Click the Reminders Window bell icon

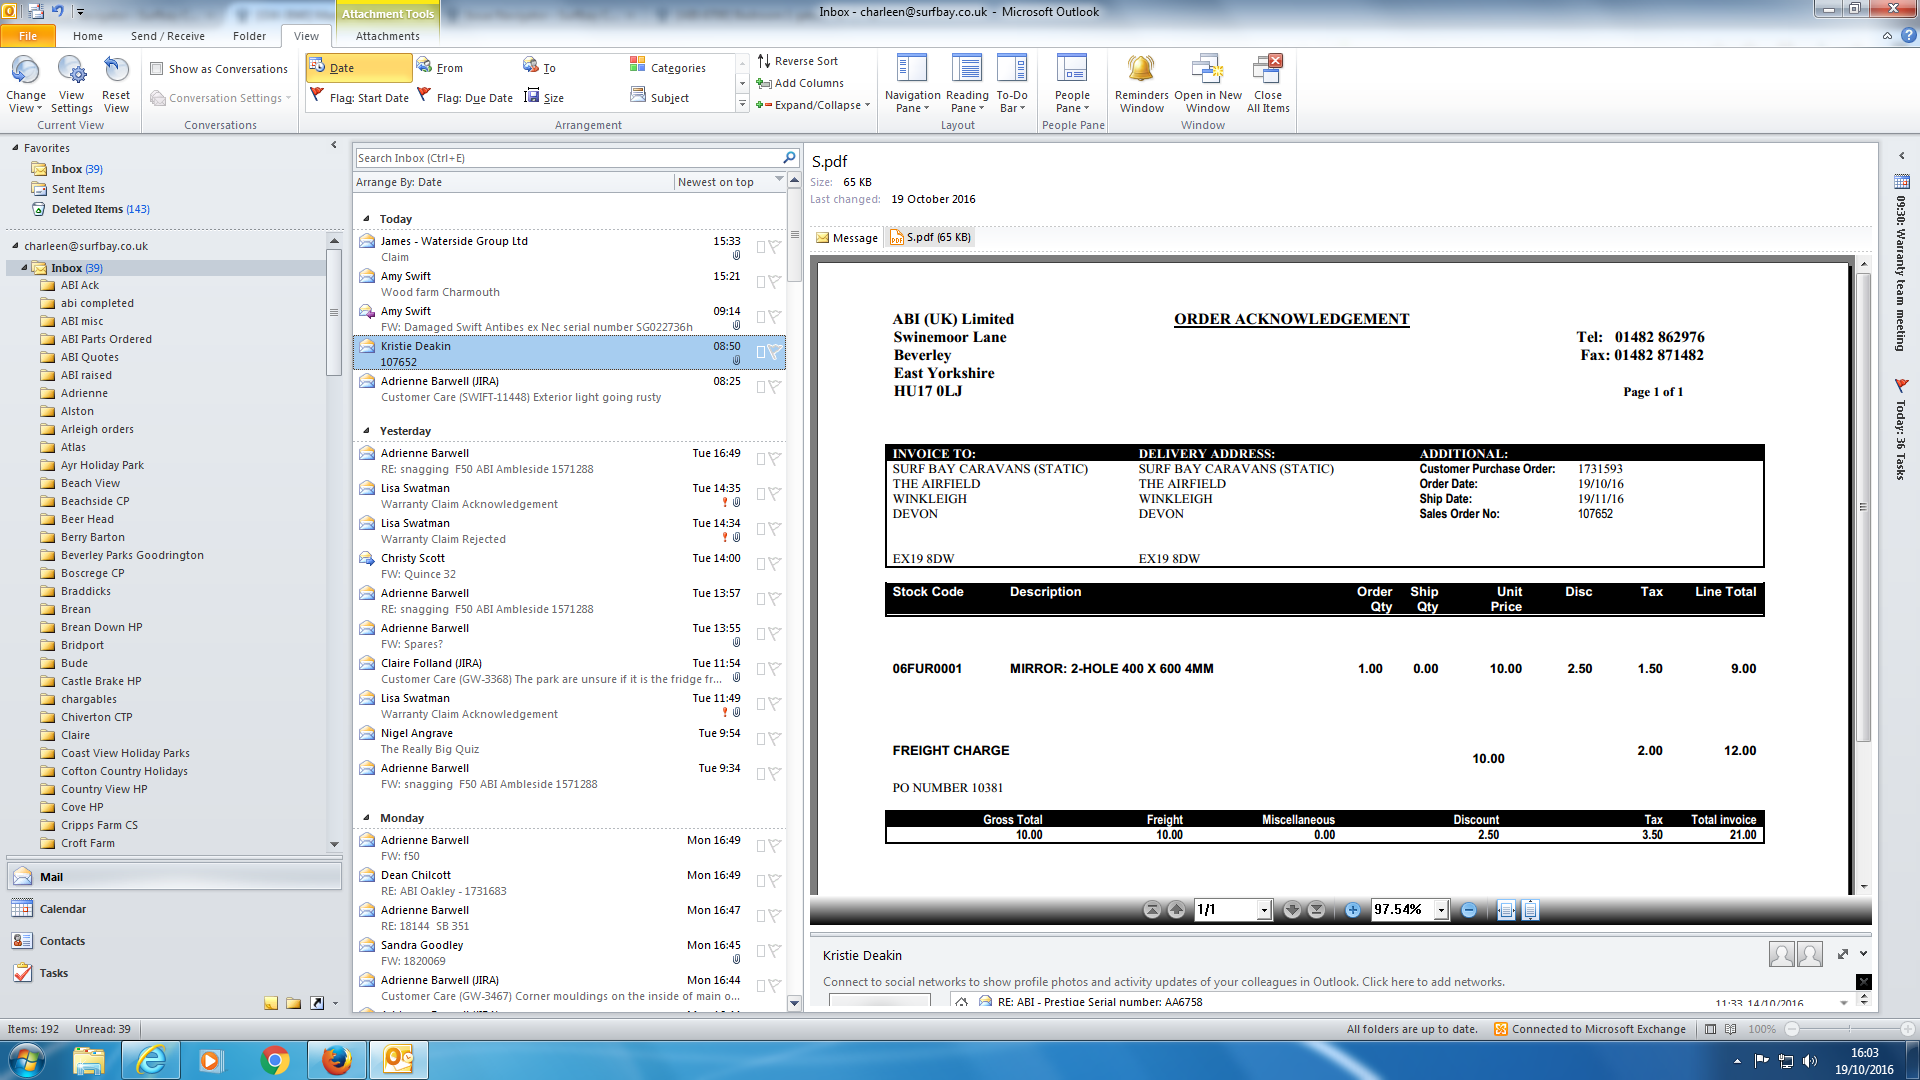point(1141,70)
